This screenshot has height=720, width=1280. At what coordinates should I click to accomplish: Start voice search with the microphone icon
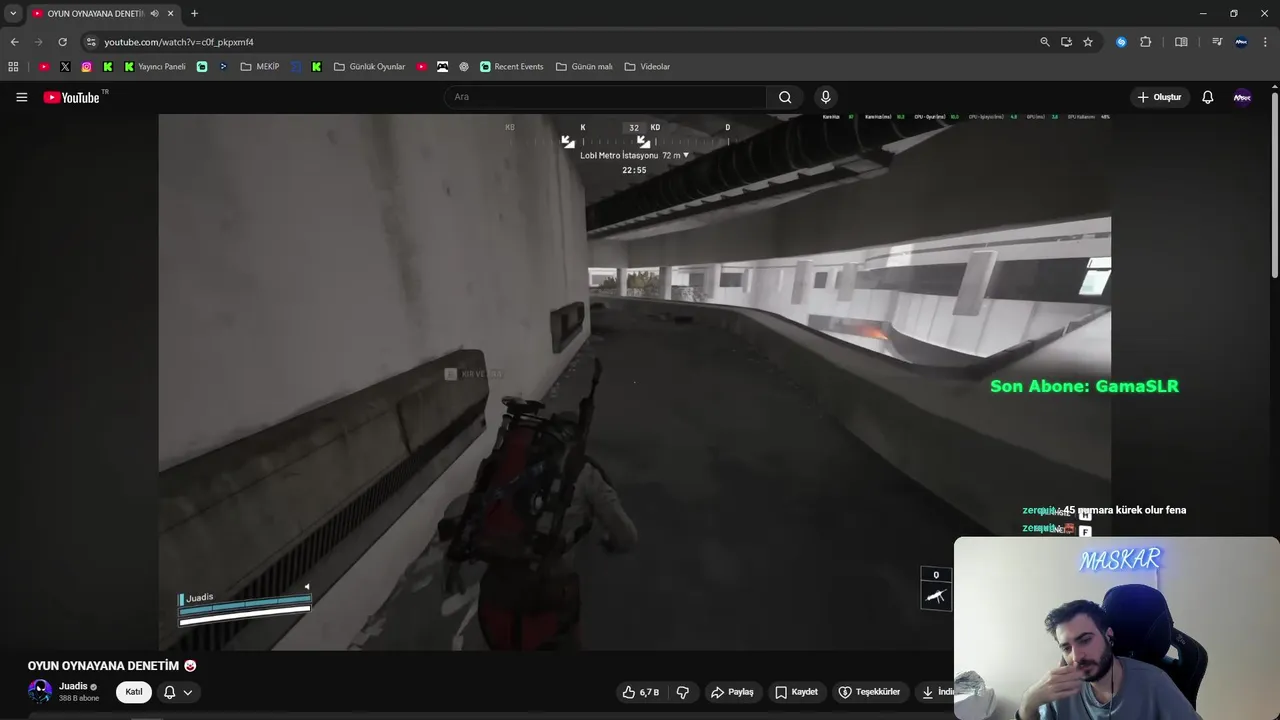(825, 97)
